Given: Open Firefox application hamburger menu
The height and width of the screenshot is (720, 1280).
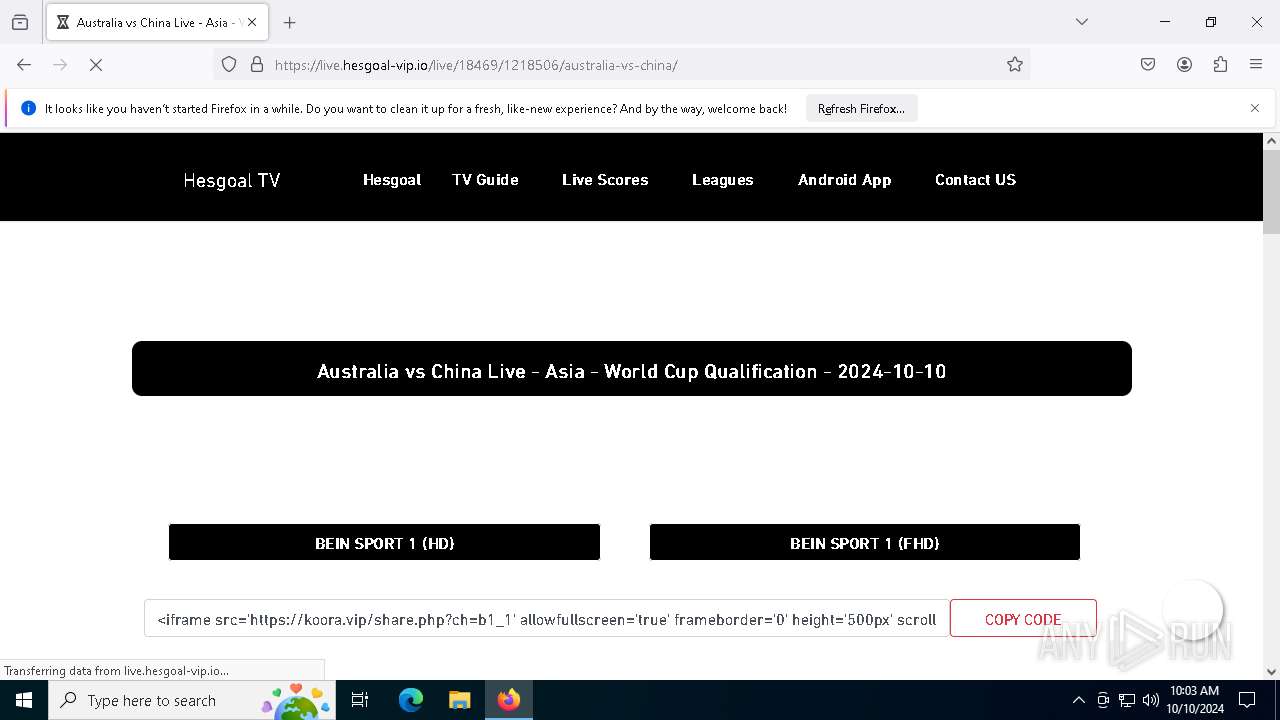Looking at the screenshot, I should point(1256,64).
